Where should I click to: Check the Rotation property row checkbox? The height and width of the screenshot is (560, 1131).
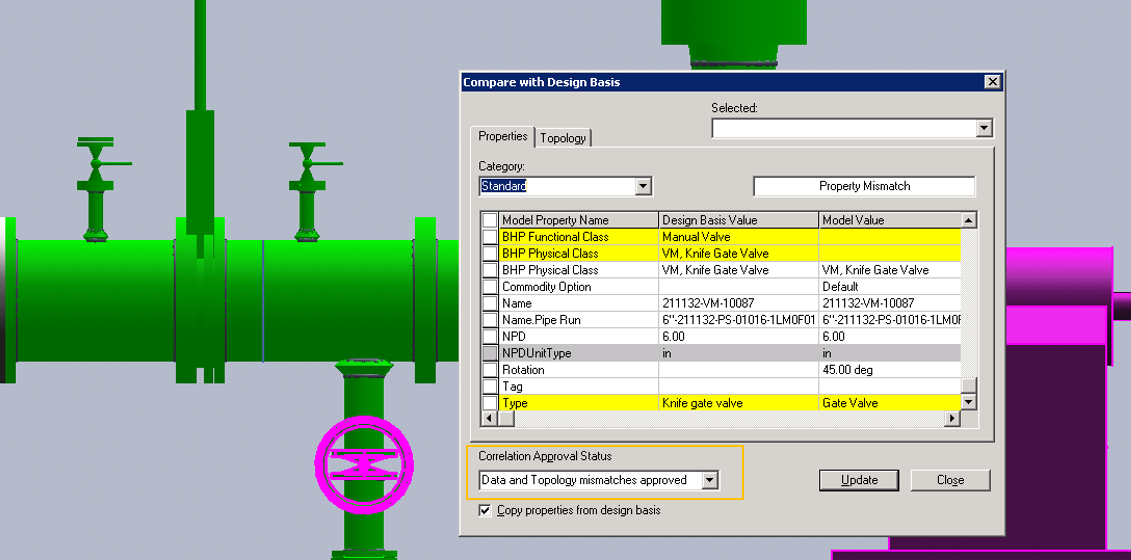click(x=489, y=370)
